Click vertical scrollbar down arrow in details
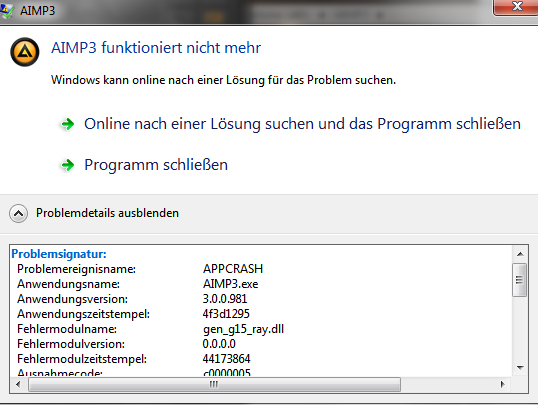 pos(520,368)
